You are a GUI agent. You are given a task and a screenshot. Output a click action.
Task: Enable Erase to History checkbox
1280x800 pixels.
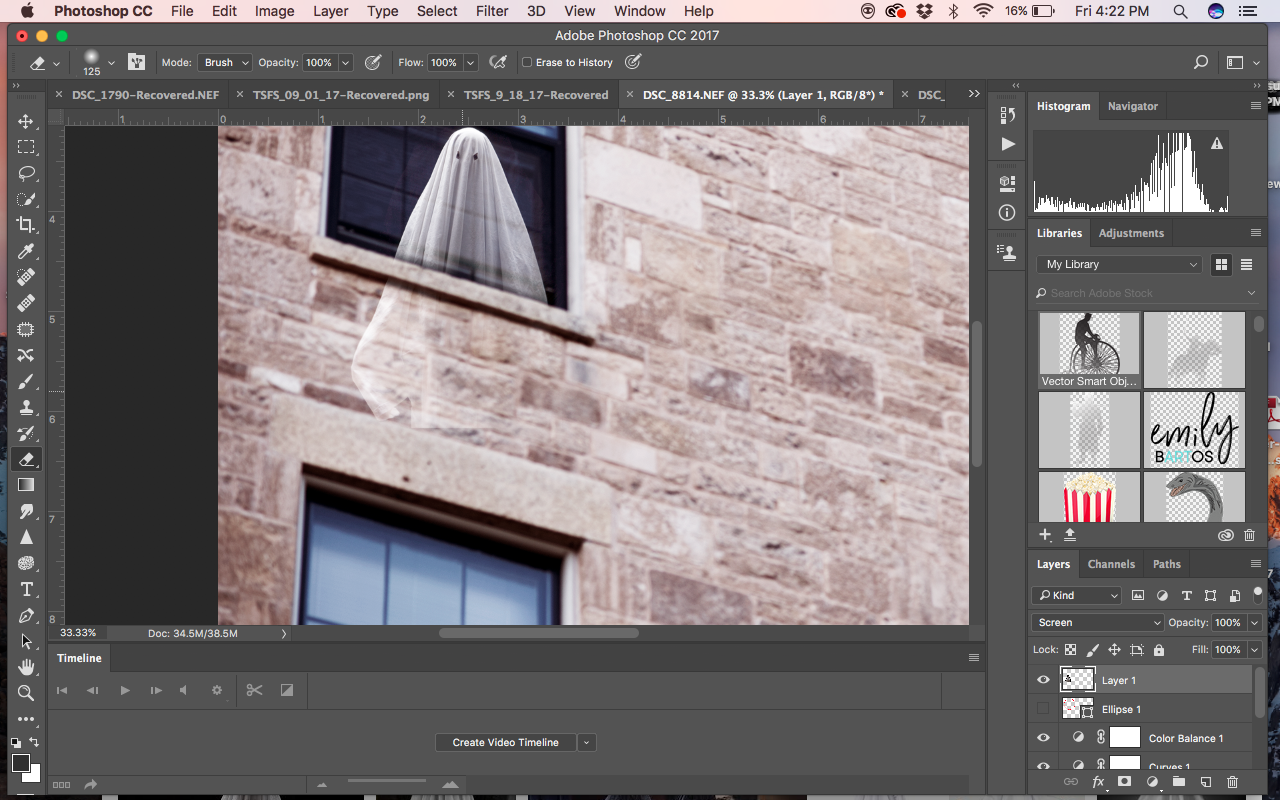527,62
